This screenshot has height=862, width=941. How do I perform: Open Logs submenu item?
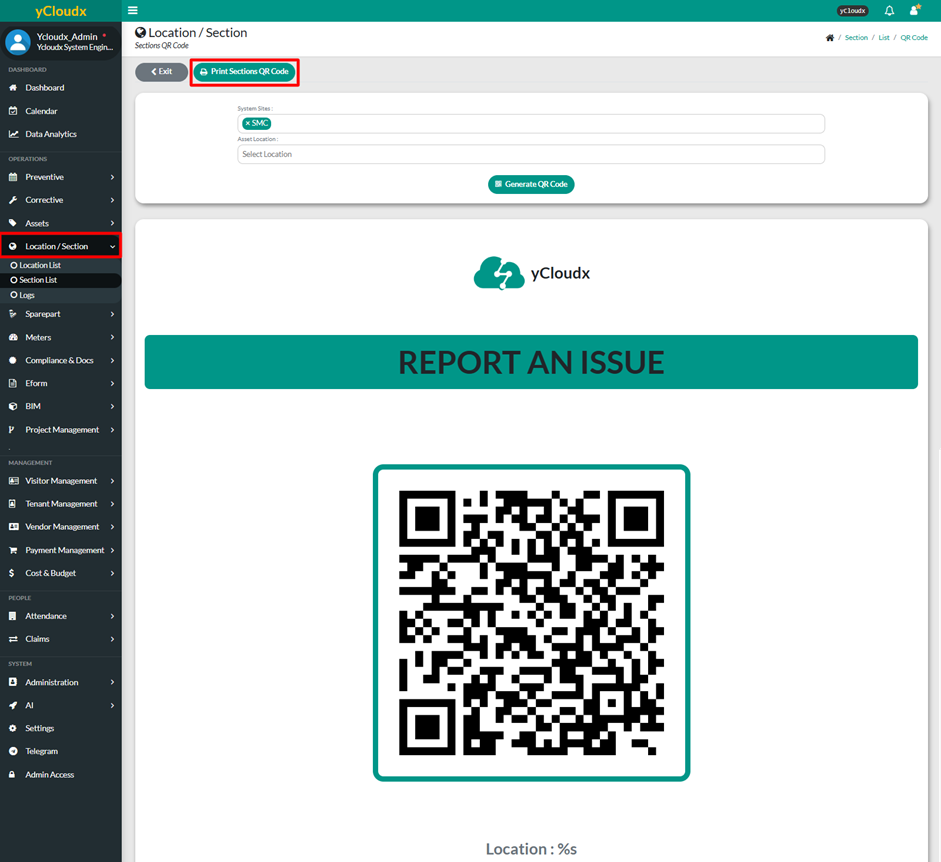61,295
